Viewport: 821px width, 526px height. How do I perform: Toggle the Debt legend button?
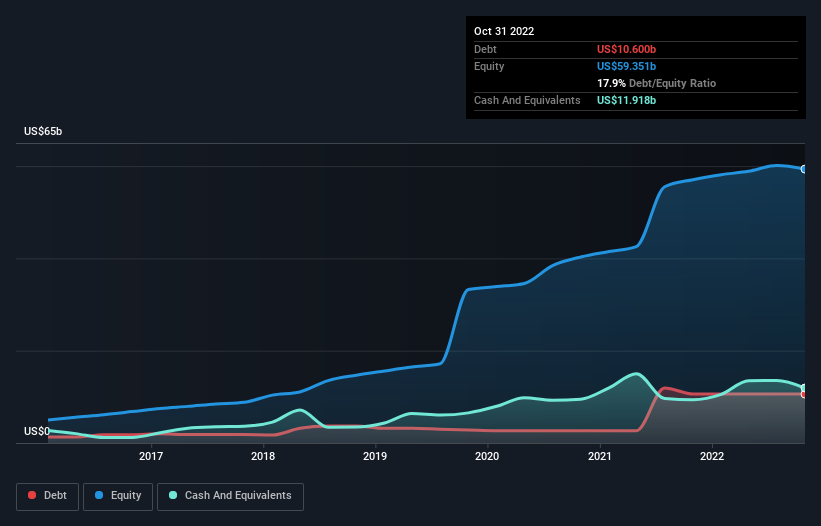tap(48, 496)
